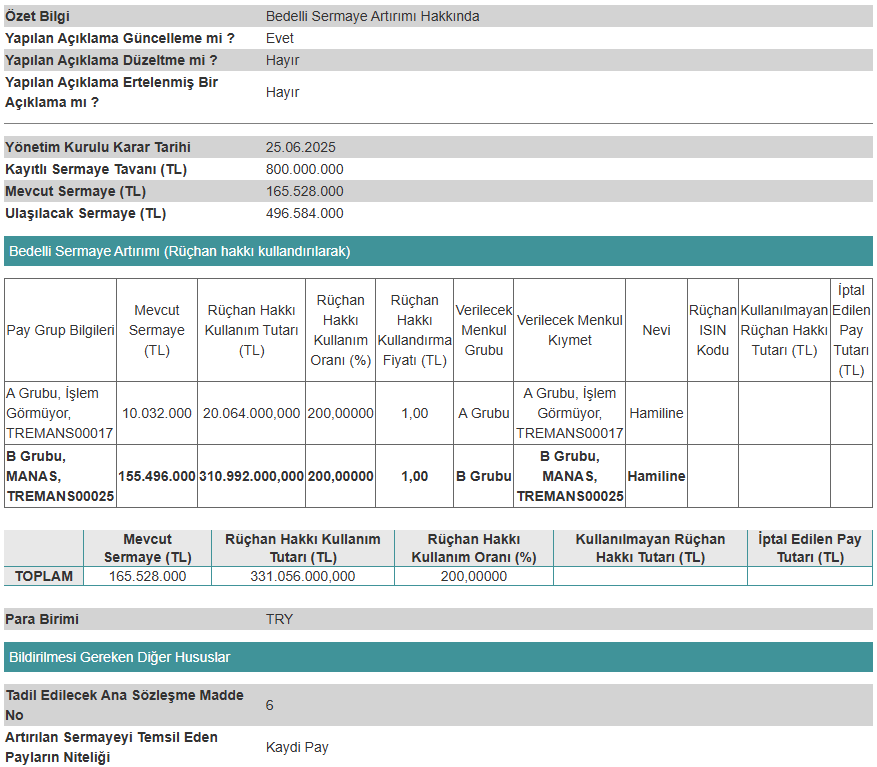Select the amount 20.064.000,000 in A Grubu row
The width and height of the screenshot is (877, 767).
point(251,413)
